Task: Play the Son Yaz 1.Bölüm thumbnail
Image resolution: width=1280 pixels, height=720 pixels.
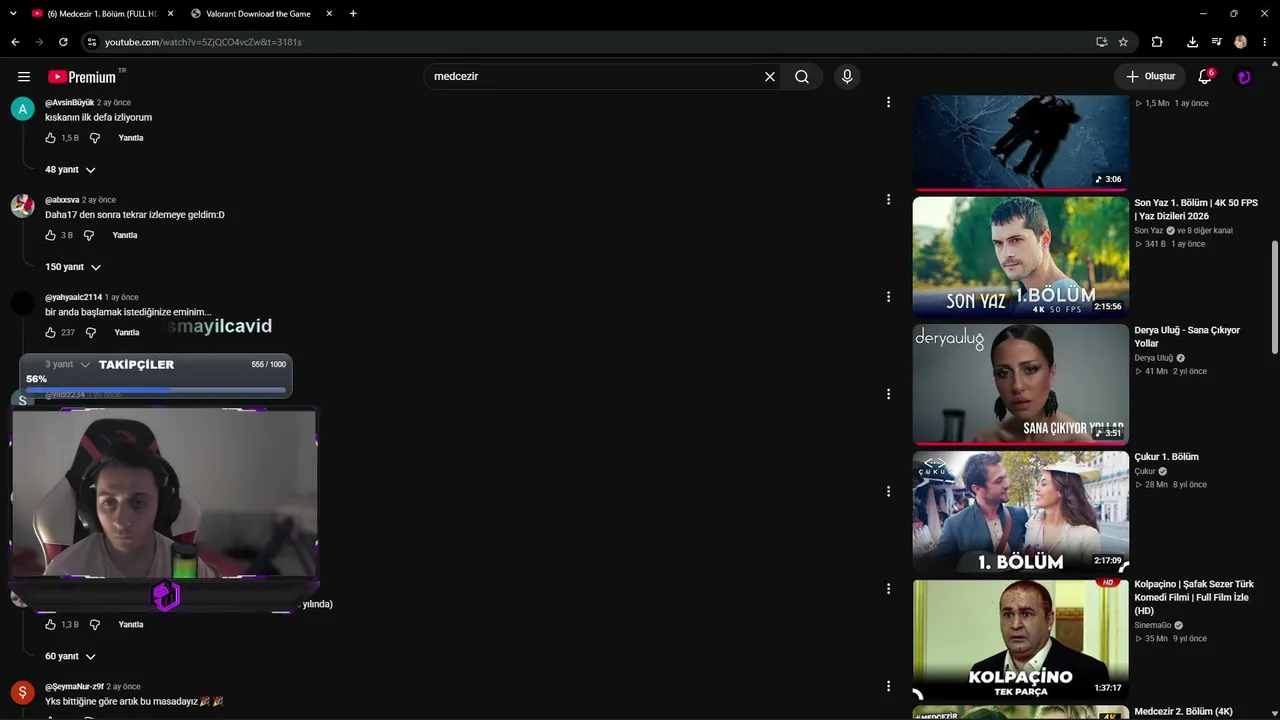Action: pyautogui.click(x=1021, y=257)
